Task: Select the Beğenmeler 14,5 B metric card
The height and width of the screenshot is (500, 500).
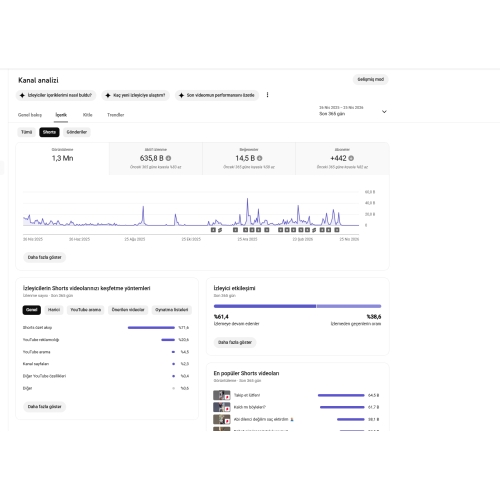Action: [249, 159]
